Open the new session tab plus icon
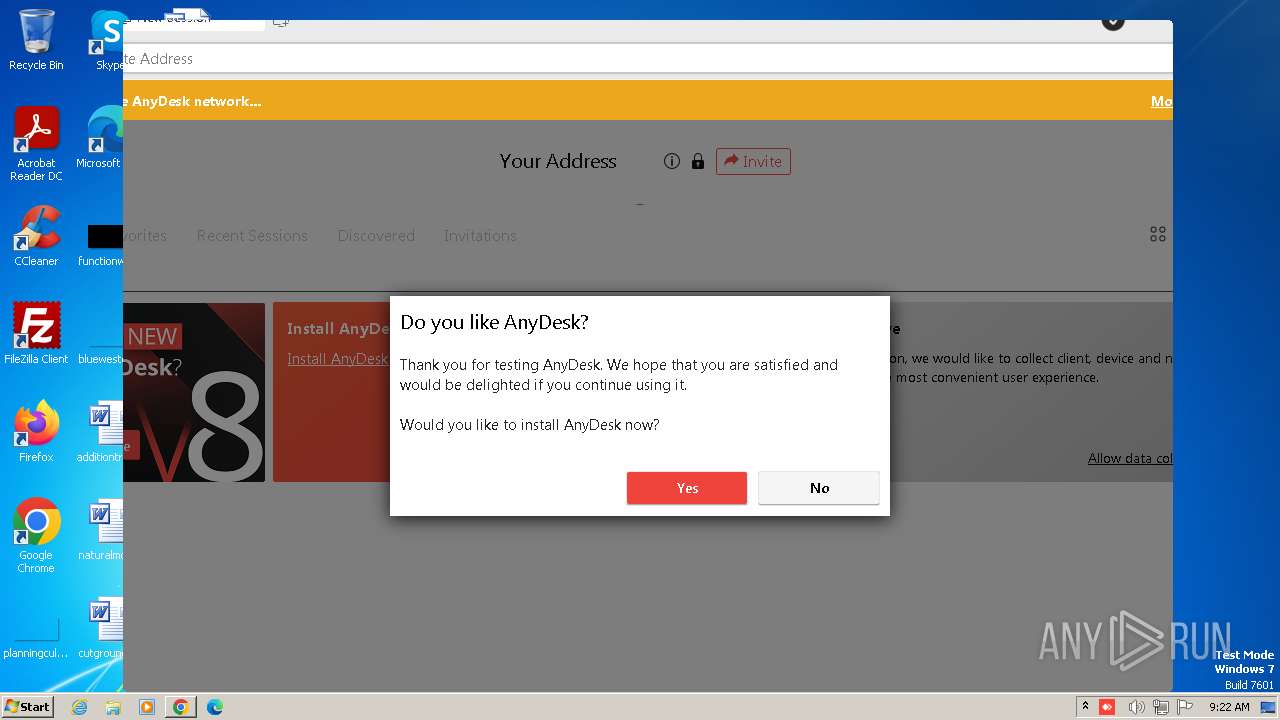The height and width of the screenshot is (720, 1280). pos(281,21)
